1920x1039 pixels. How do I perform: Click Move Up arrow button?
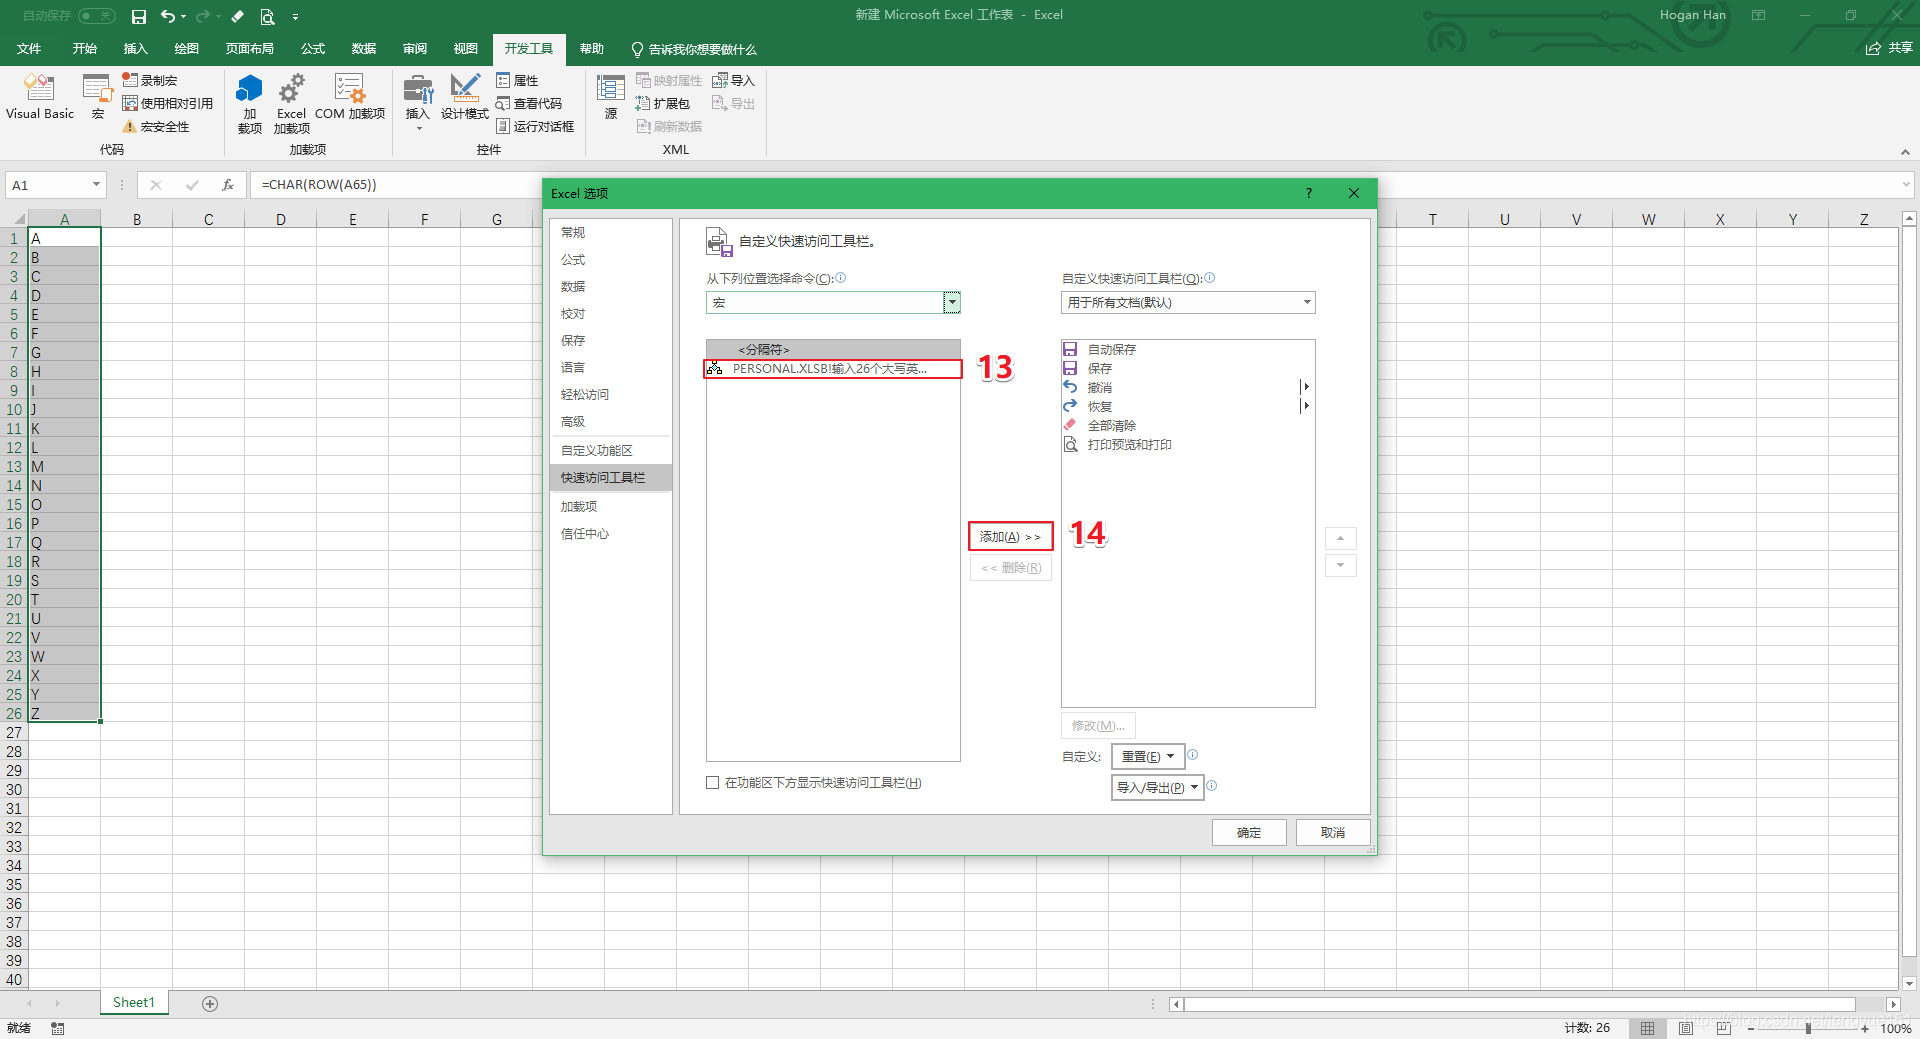coord(1340,538)
